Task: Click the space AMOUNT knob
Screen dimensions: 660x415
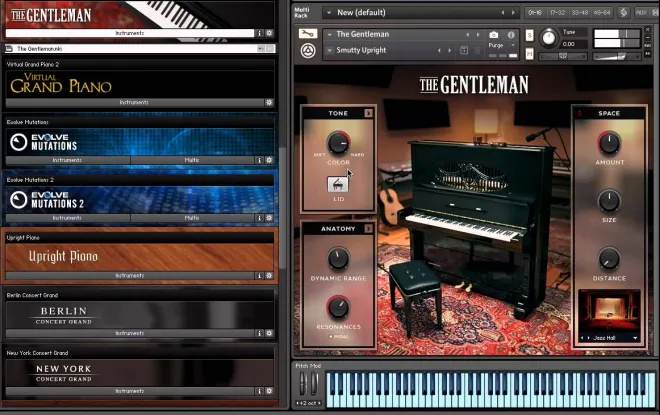Action: (609, 142)
